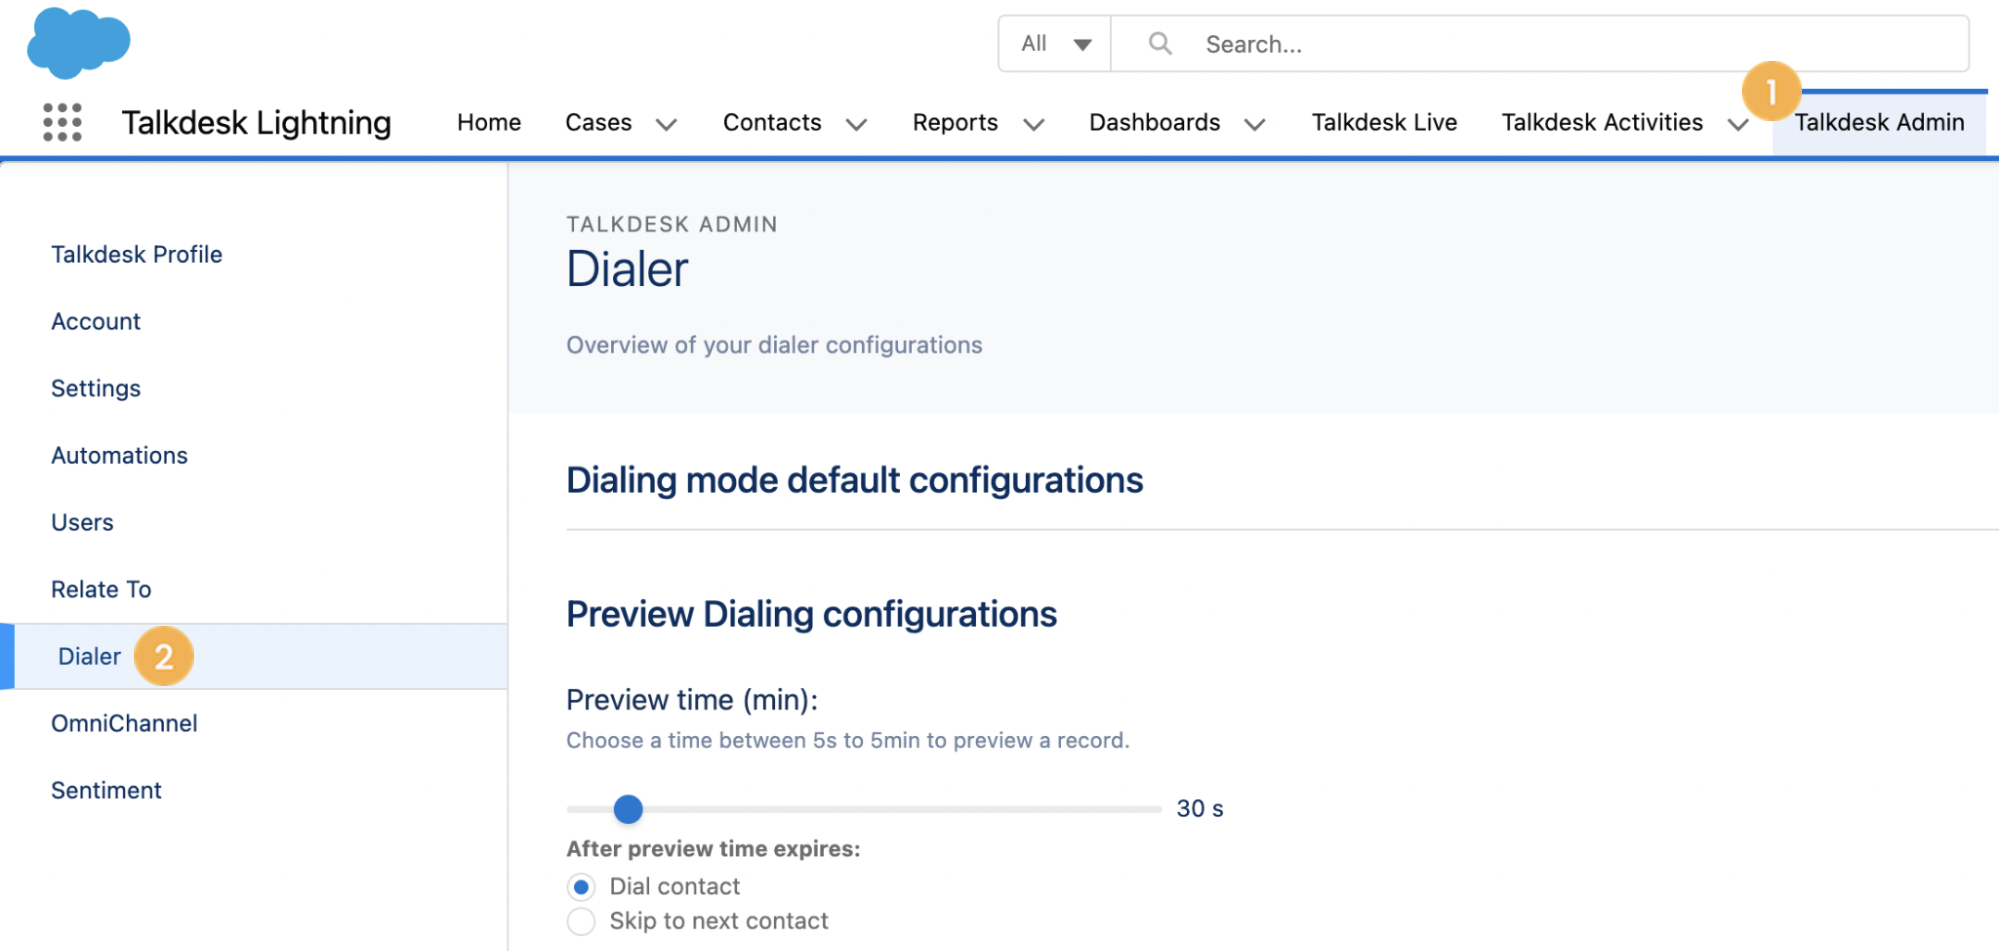Image resolution: width=1999 pixels, height=951 pixels.
Task: Expand the Contacts tab chevron menu
Action: (x=856, y=124)
